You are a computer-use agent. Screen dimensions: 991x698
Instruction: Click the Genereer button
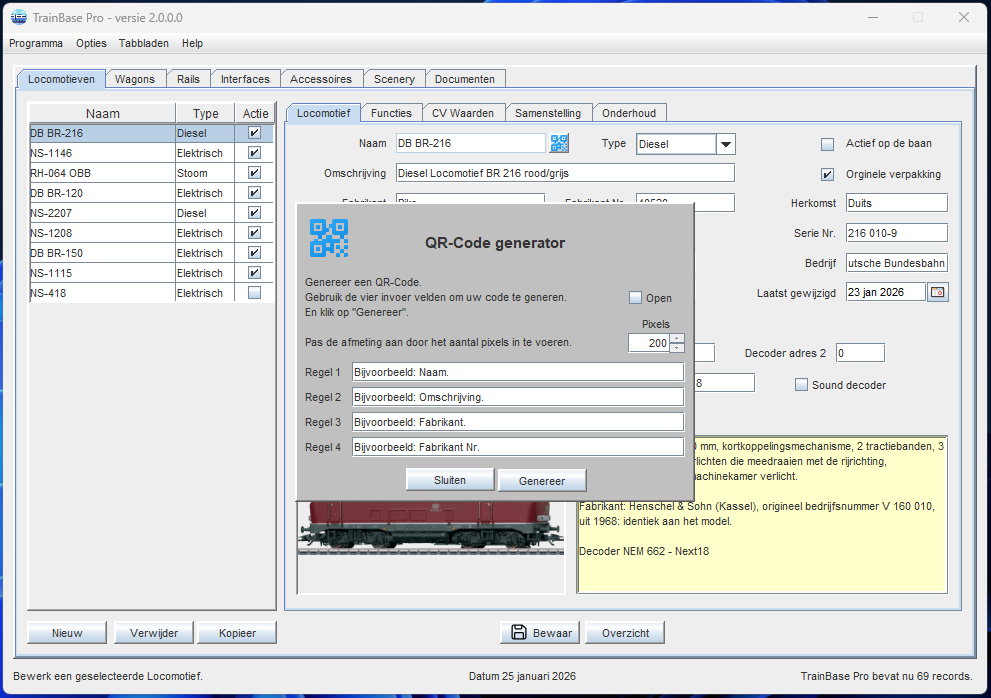click(x=542, y=481)
